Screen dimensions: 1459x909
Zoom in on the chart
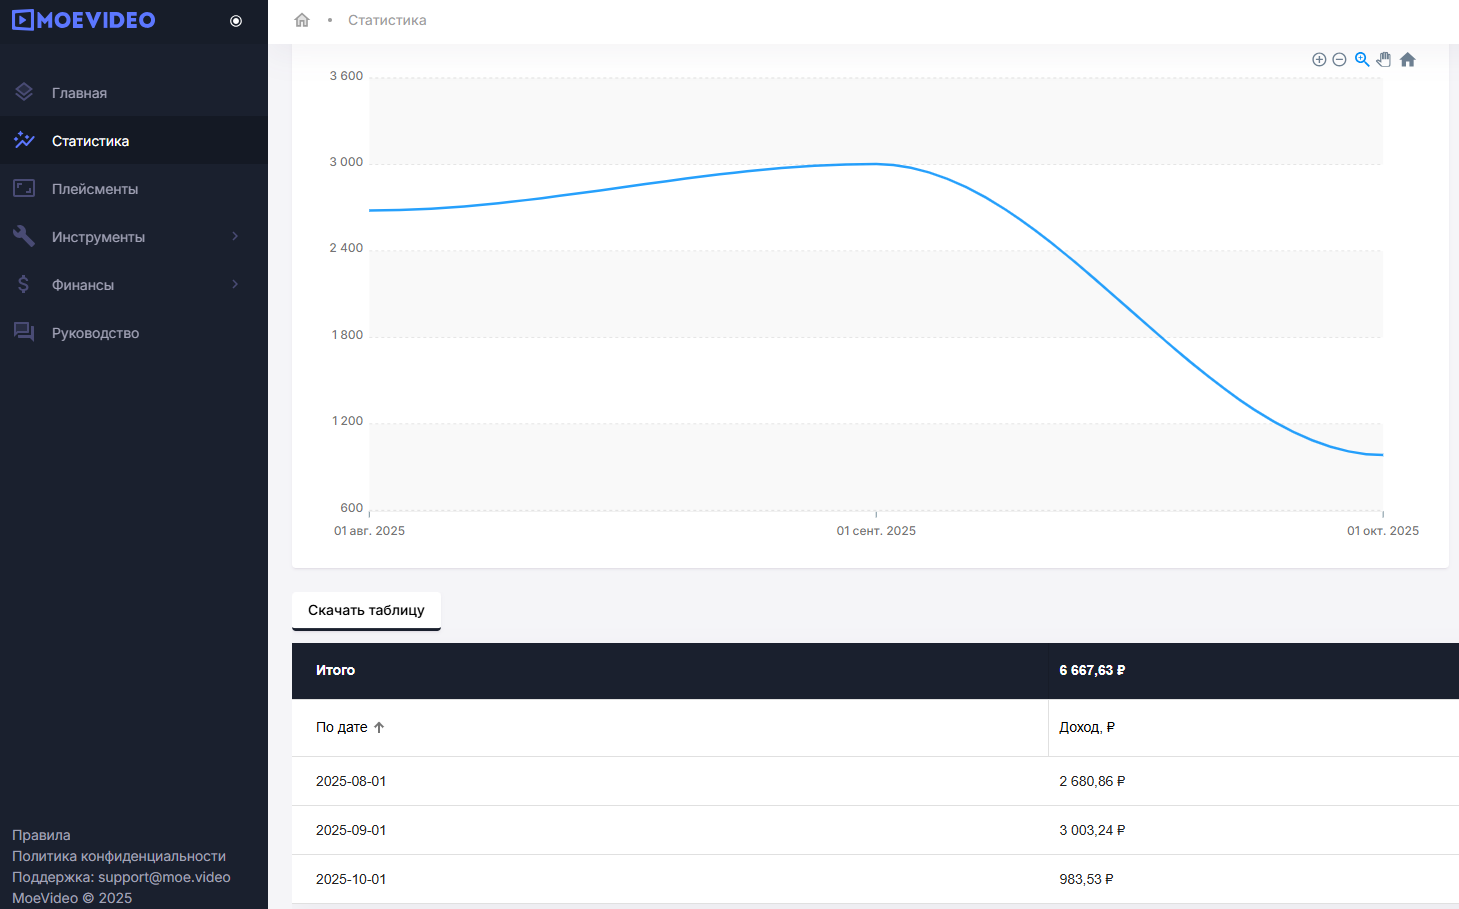pos(1319,60)
